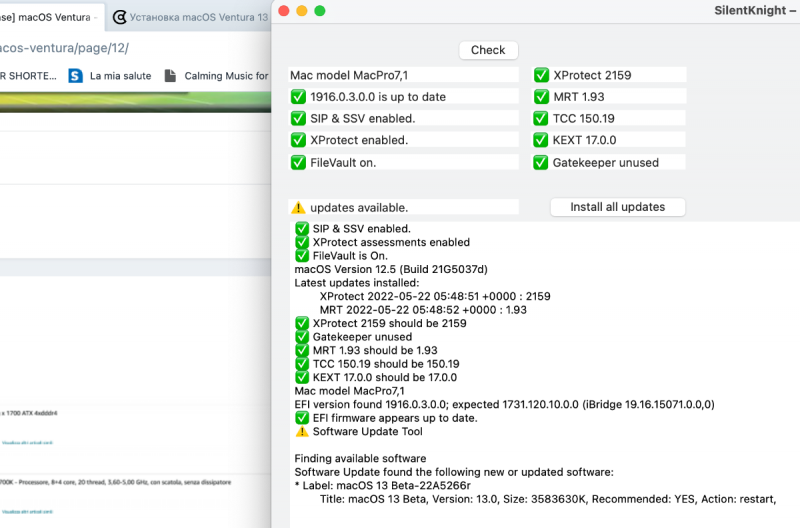The image size is (800, 528).
Task: Click the Check button in SilentKnight
Action: [x=488, y=50]
